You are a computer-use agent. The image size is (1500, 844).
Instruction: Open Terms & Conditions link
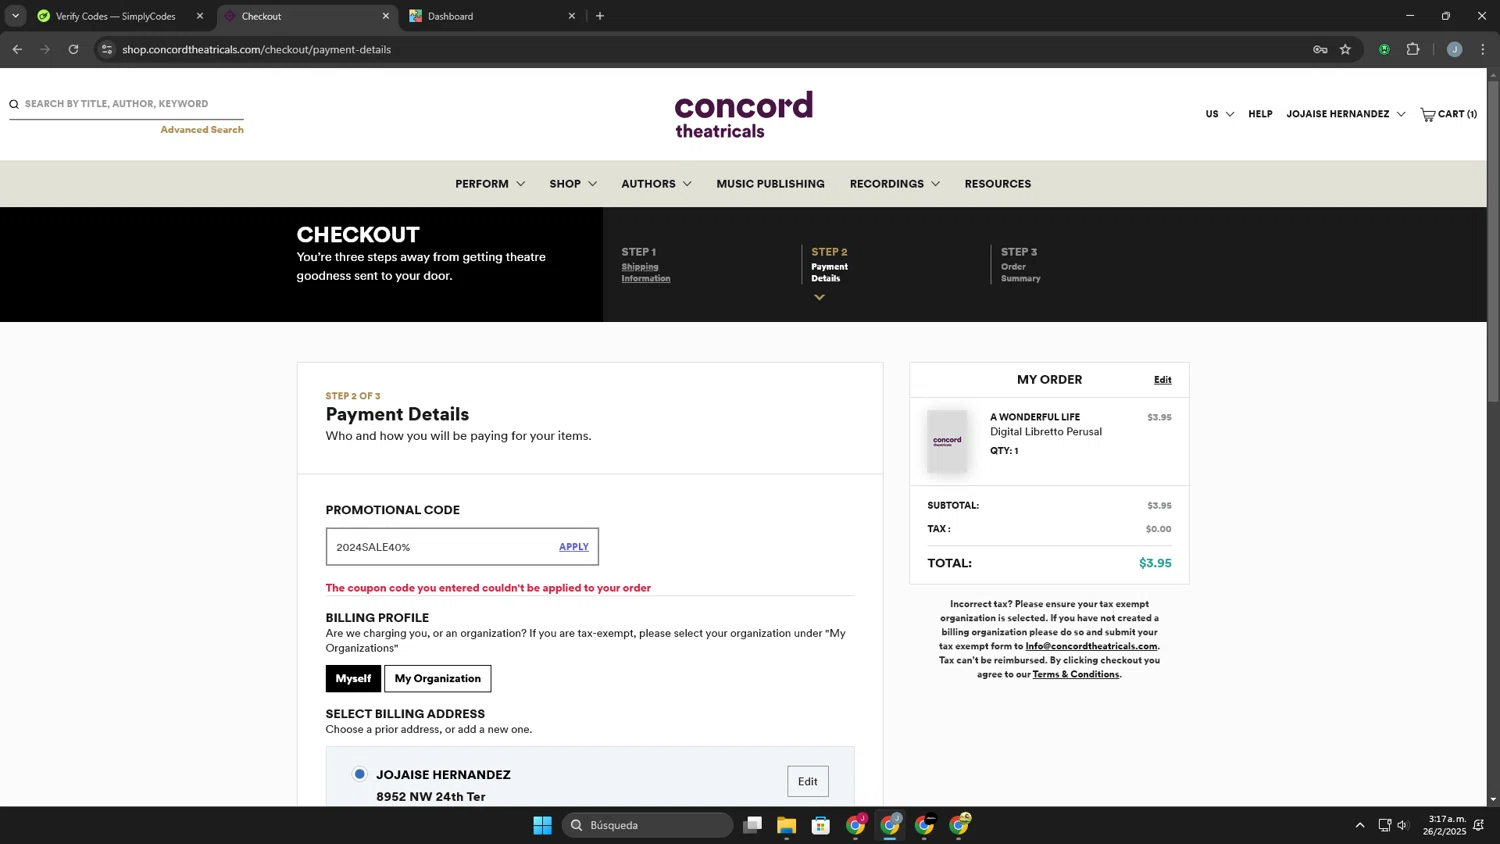coord(1075,674)
